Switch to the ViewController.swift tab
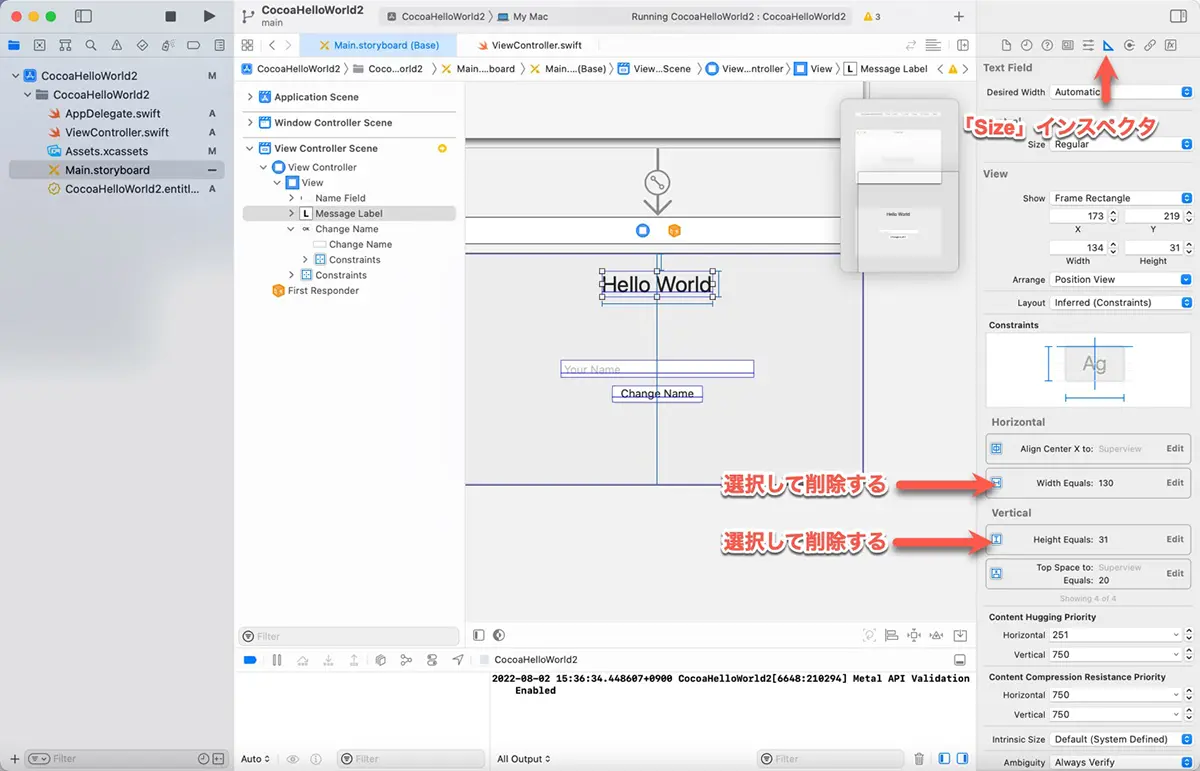This screenshot has width=1200, height=771. (529, 45)
